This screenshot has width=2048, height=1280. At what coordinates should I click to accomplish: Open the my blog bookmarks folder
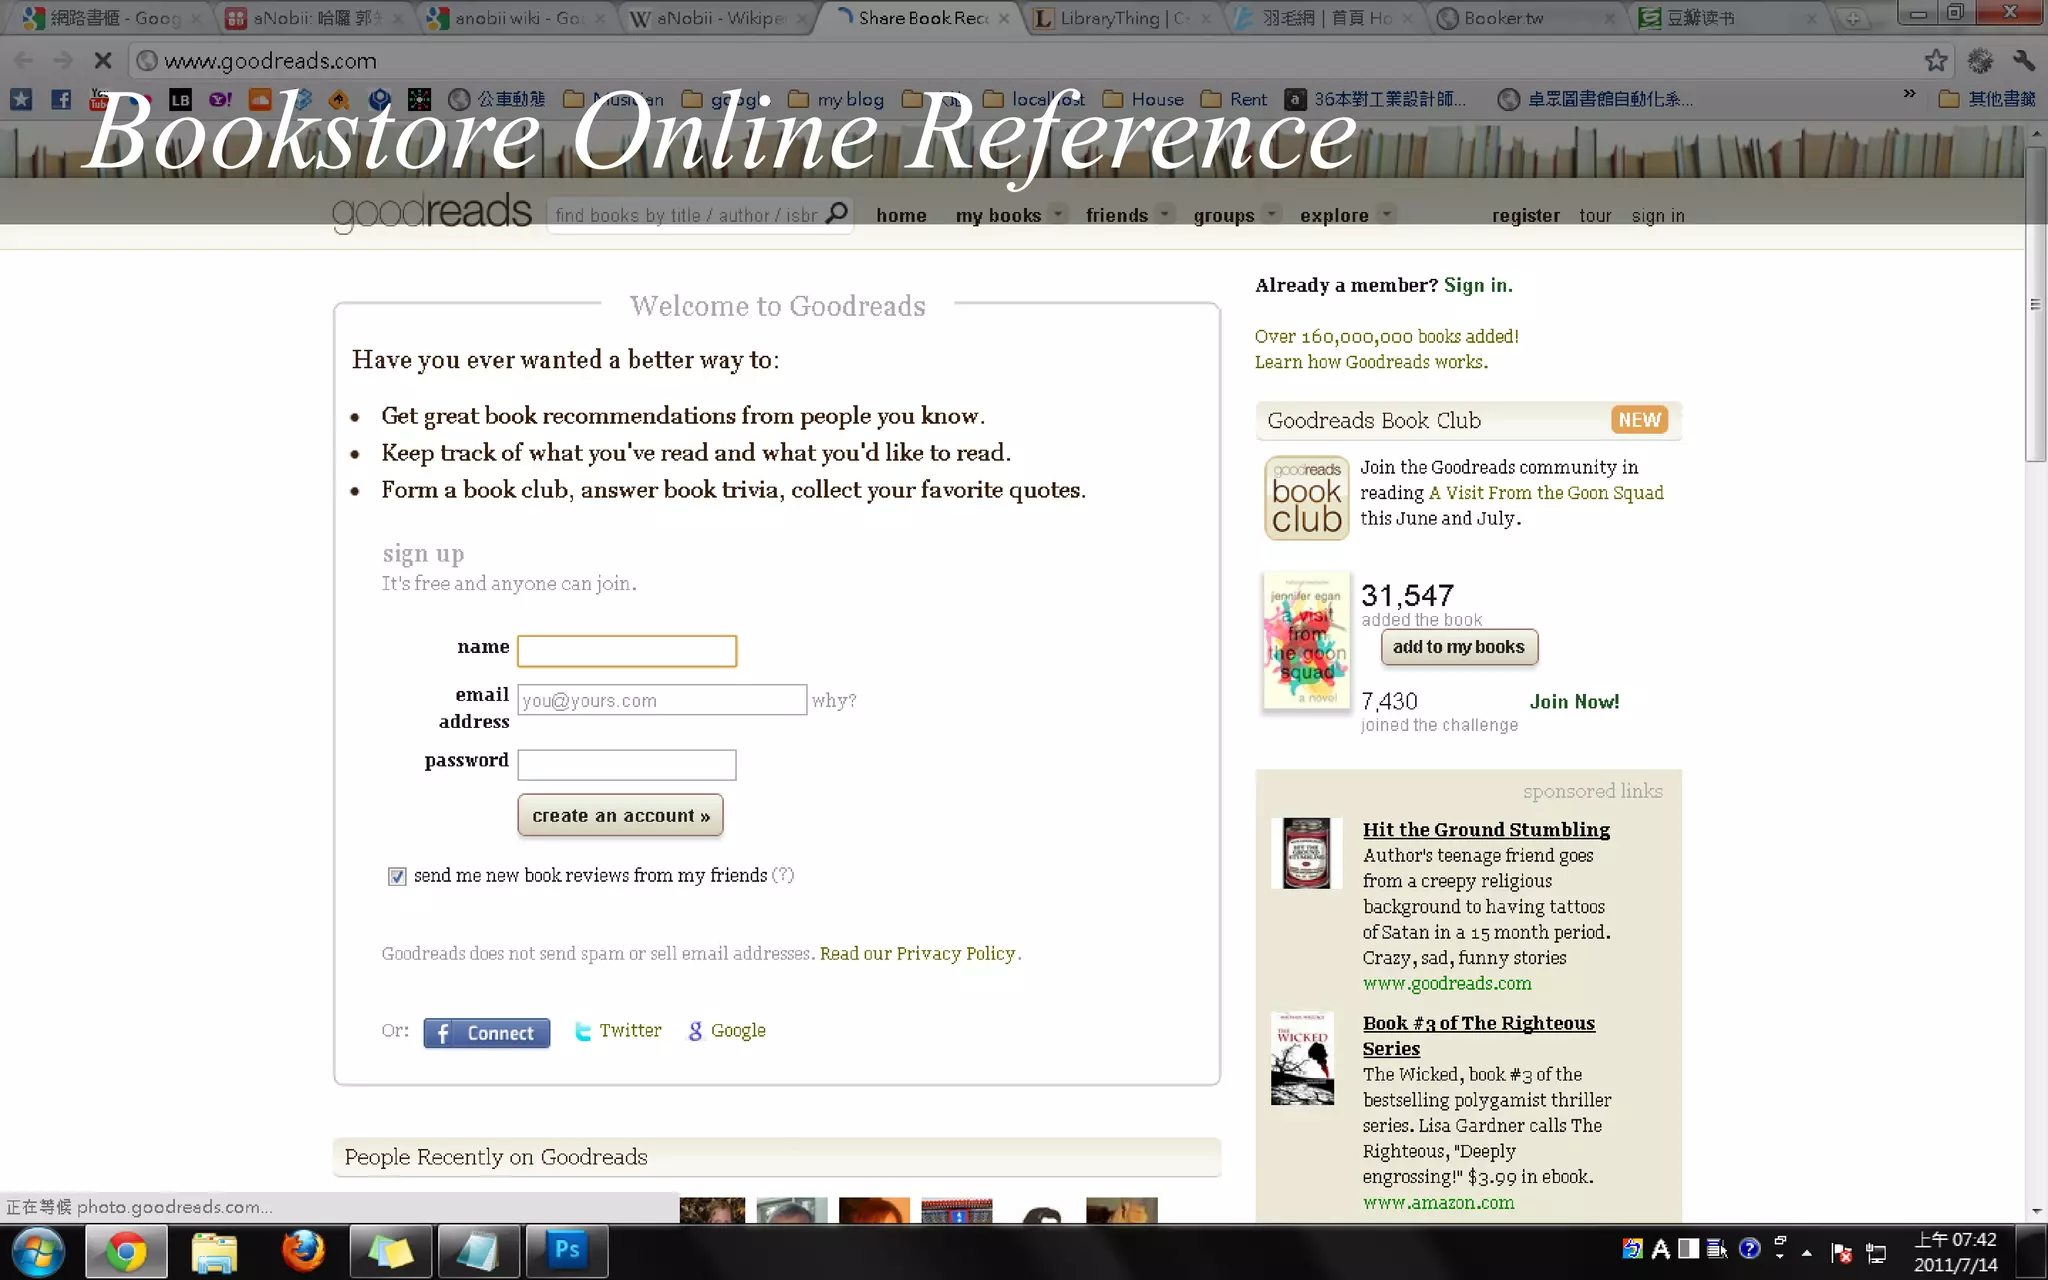tap(836, 99)
